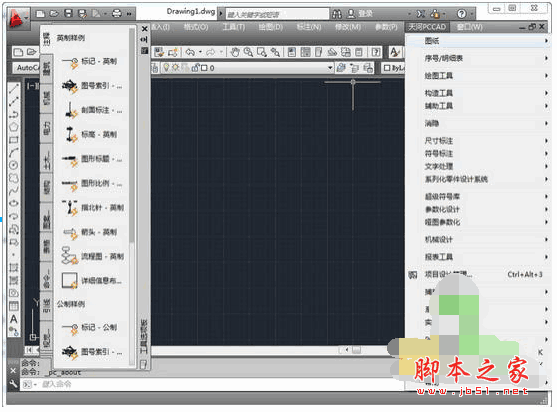
Task: Select the Line draw tool
Action: click(13, 88)
